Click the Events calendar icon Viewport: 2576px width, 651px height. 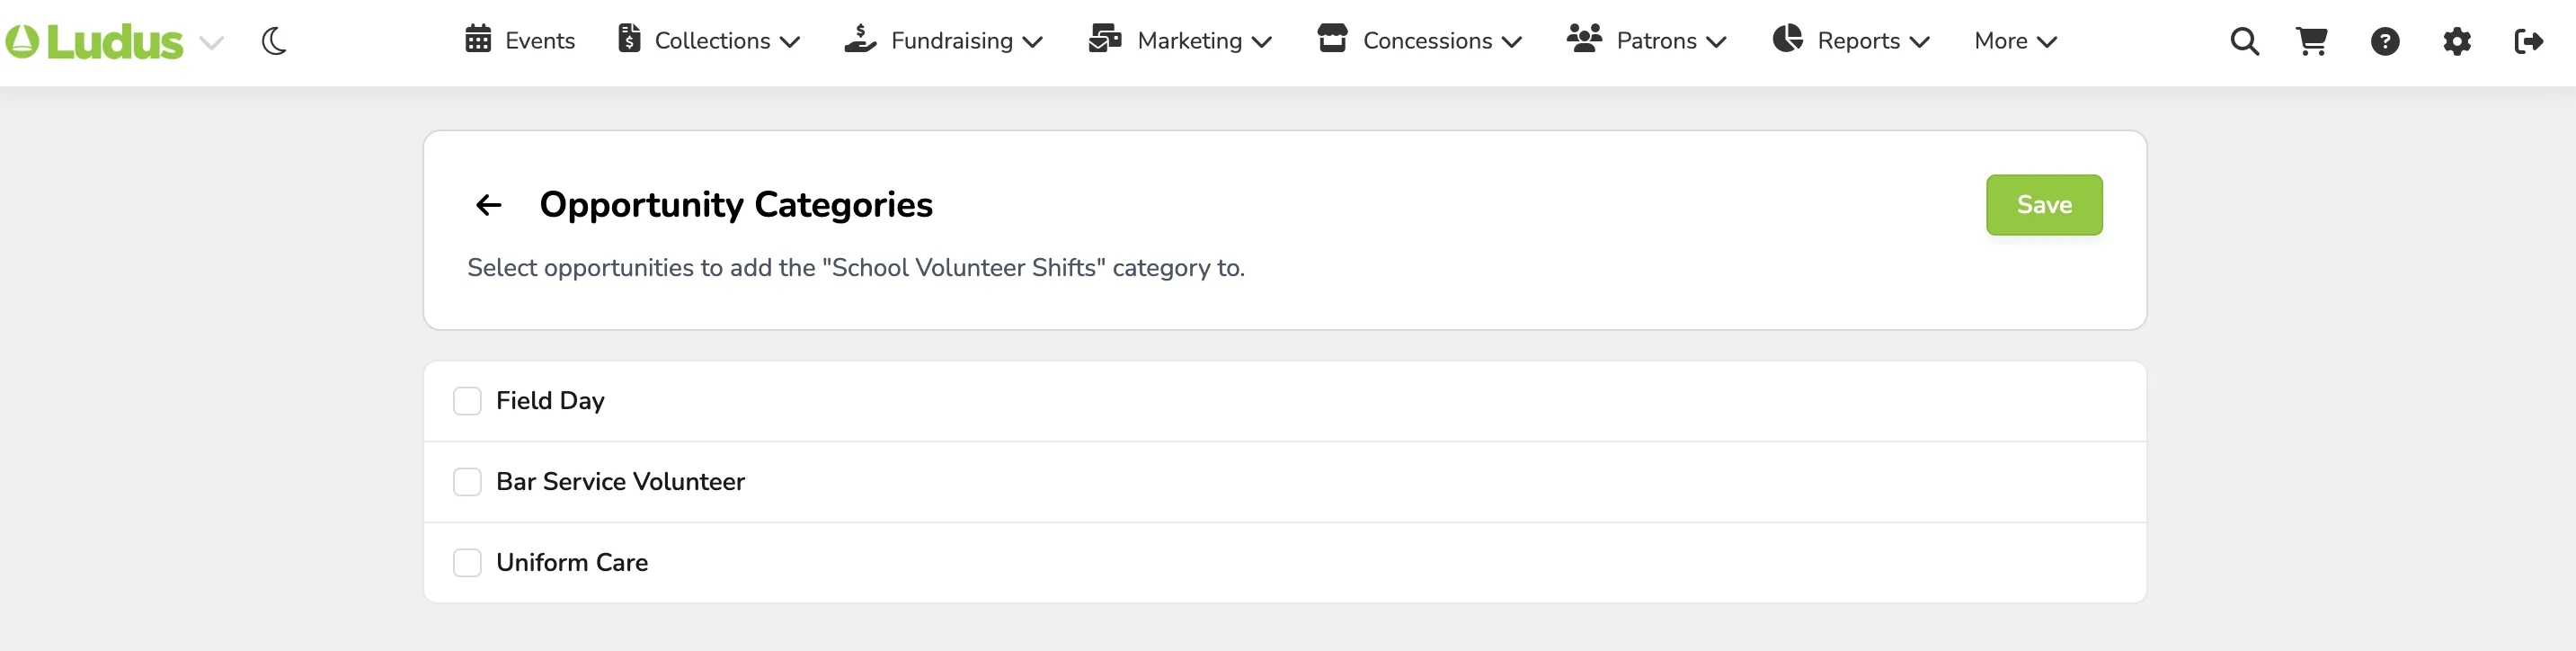[478, 39]
